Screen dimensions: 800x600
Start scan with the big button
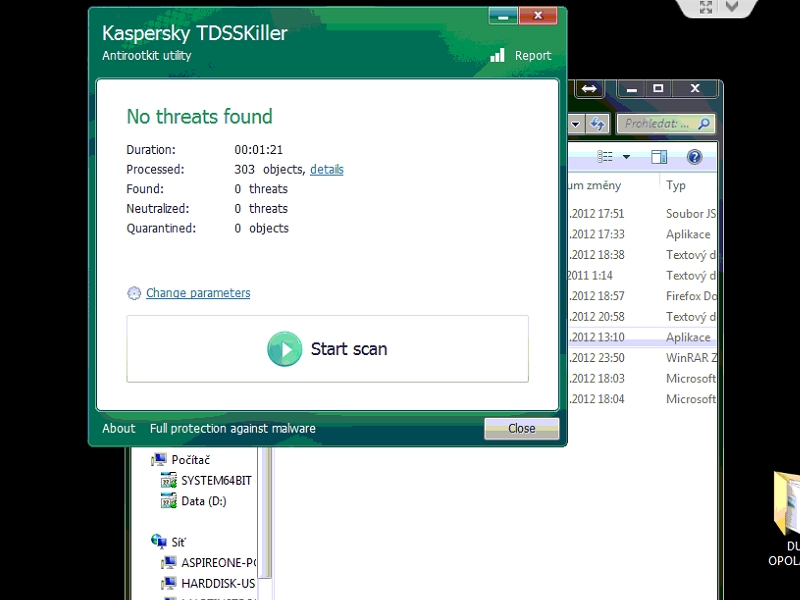point(328,349)
